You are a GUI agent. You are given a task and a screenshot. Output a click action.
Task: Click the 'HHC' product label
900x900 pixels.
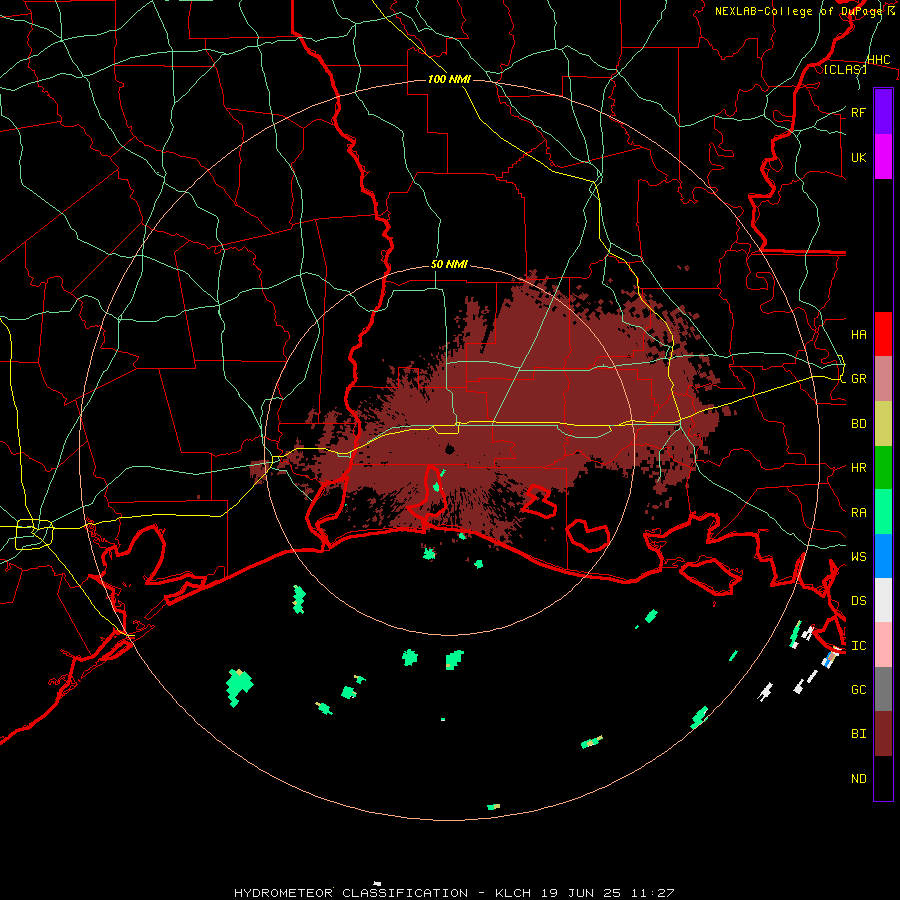coord(878,60)
